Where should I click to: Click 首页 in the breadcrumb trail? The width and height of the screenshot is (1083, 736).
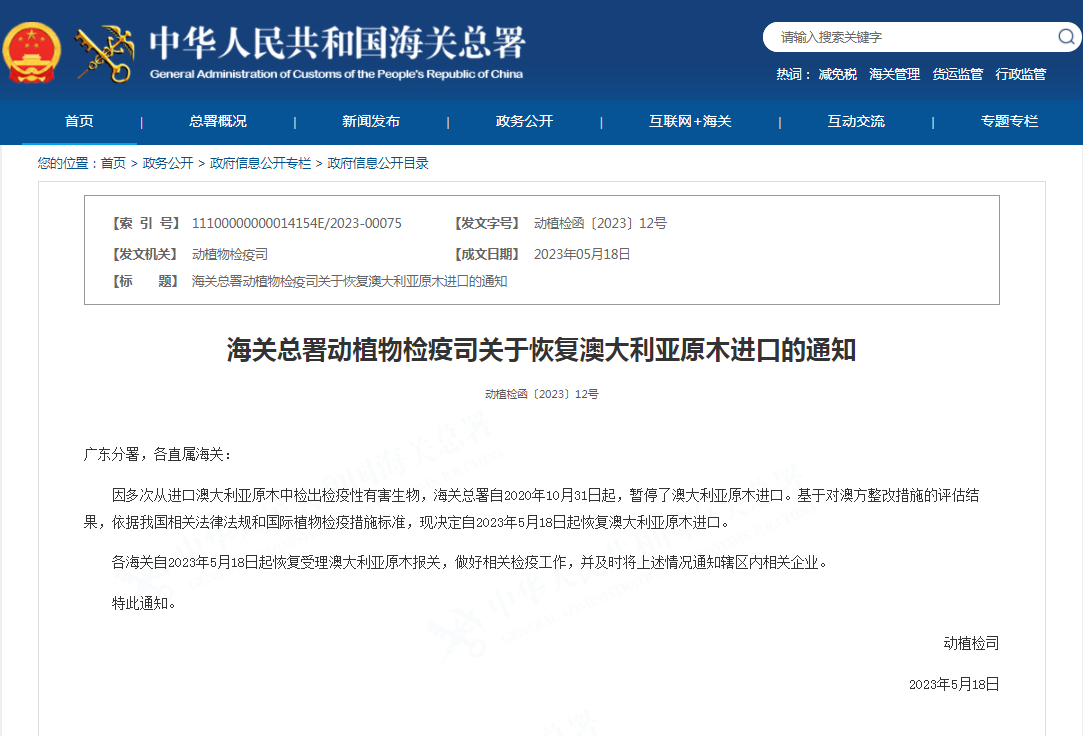pos(113,163)
